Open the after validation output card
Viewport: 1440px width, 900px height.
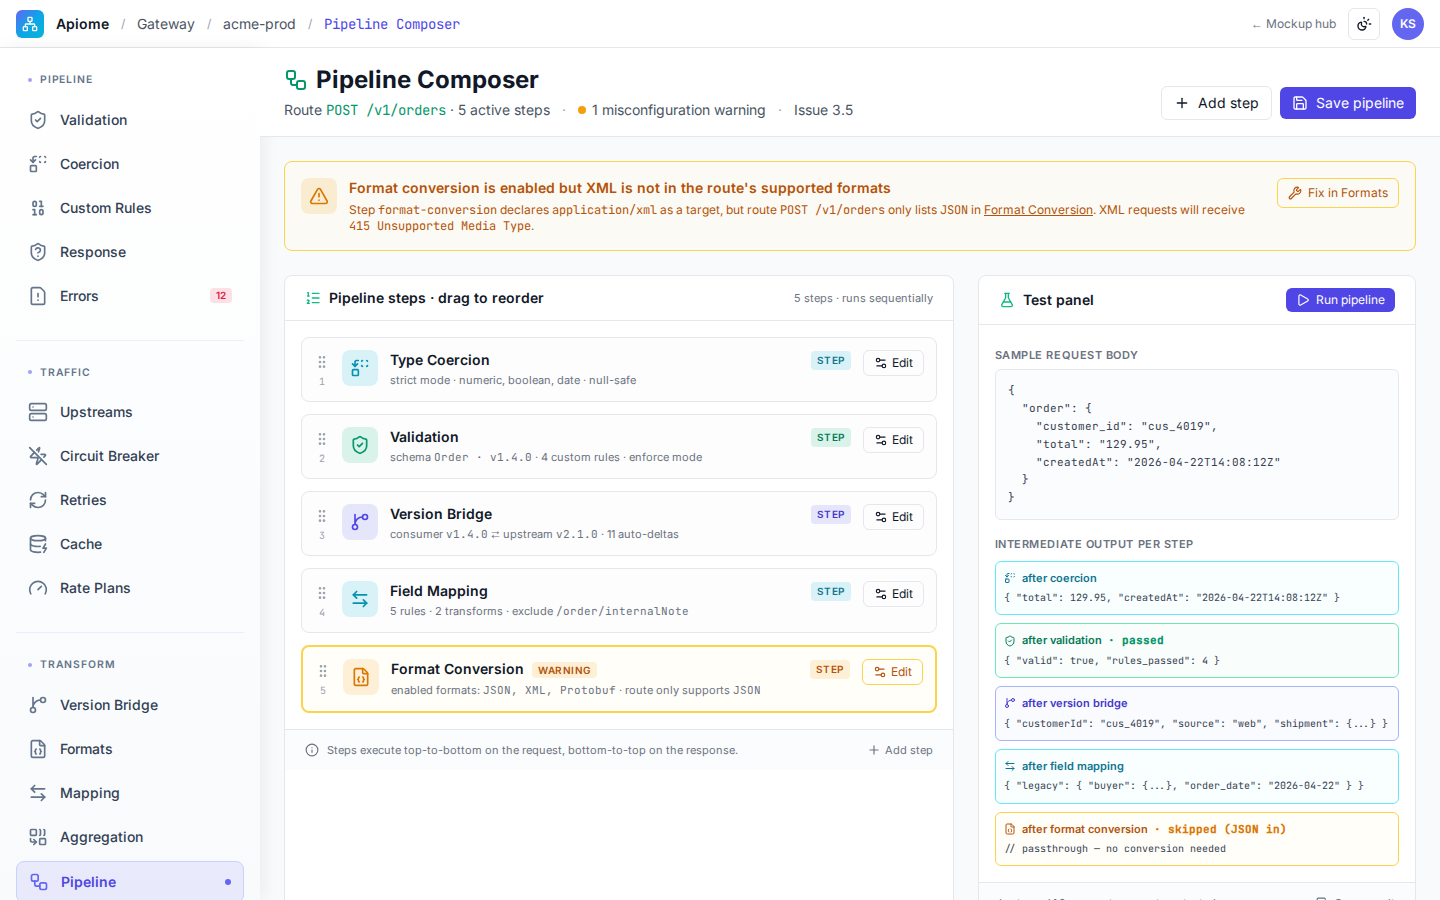(x=1197, y=650)
